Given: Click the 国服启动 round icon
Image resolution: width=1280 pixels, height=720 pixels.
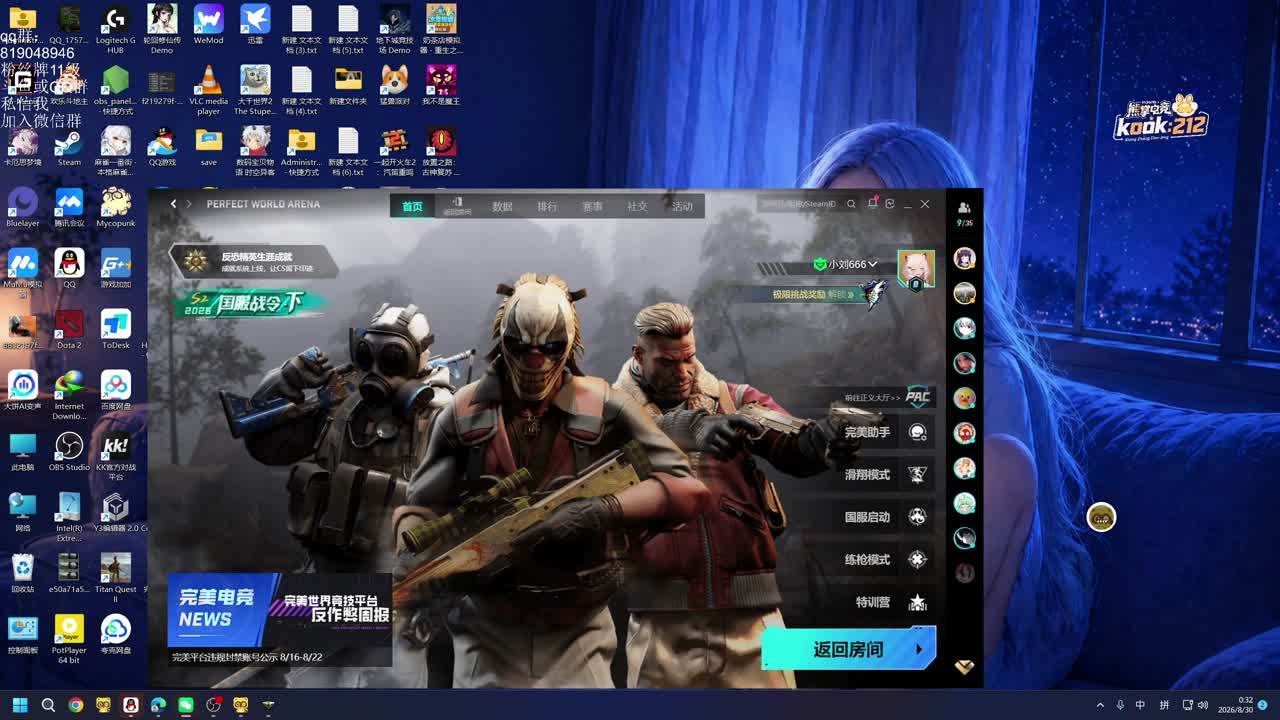Looking at the screenshot, I should click(x=917, y=517).
